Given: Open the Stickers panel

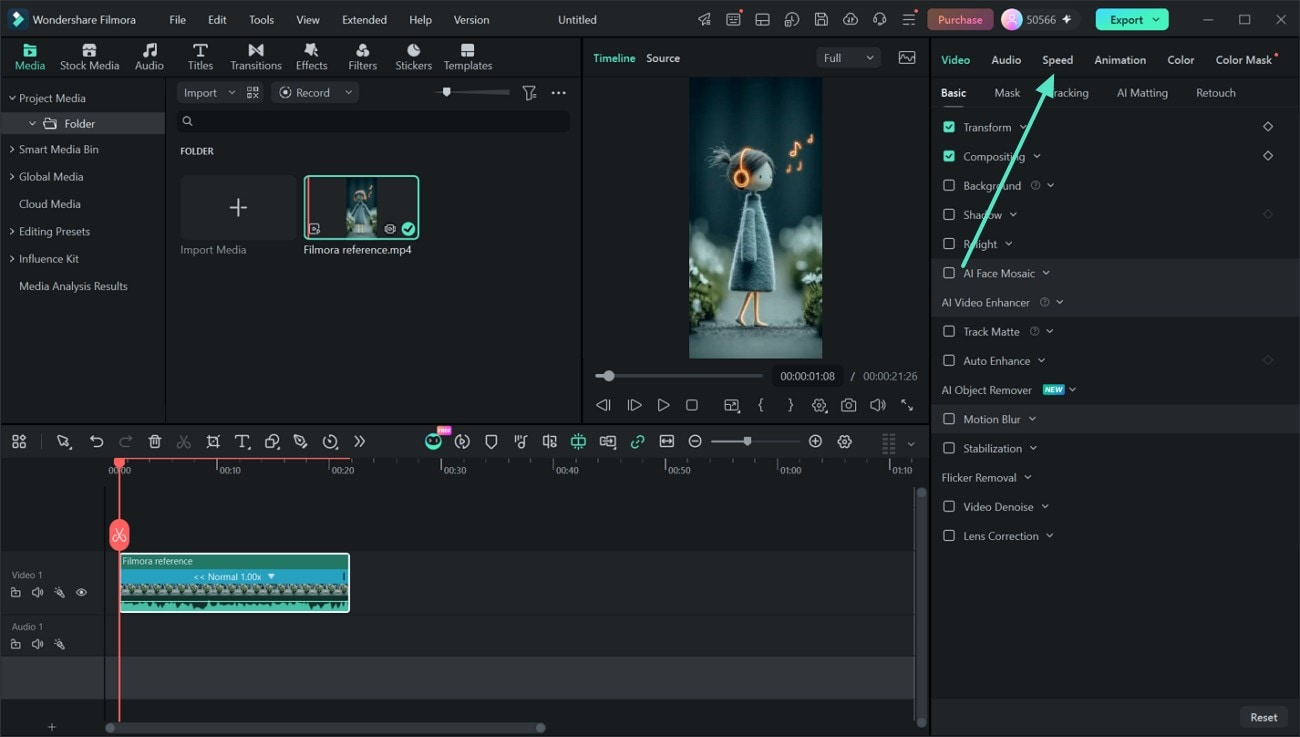Looking at the screenshot, I should (413, 57).
